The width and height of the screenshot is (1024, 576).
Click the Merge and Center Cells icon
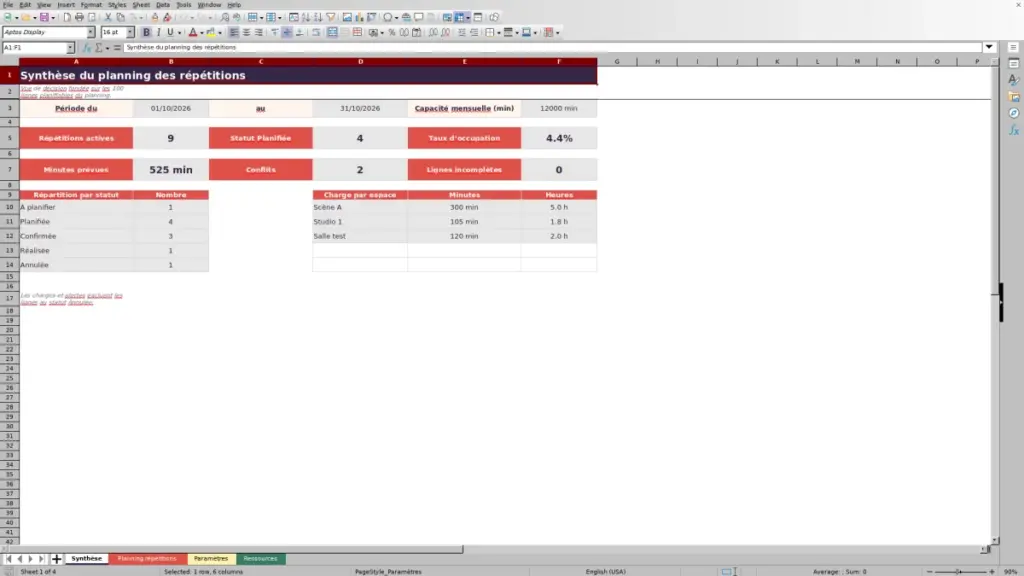pyautogui.click(x=332, y=32)
